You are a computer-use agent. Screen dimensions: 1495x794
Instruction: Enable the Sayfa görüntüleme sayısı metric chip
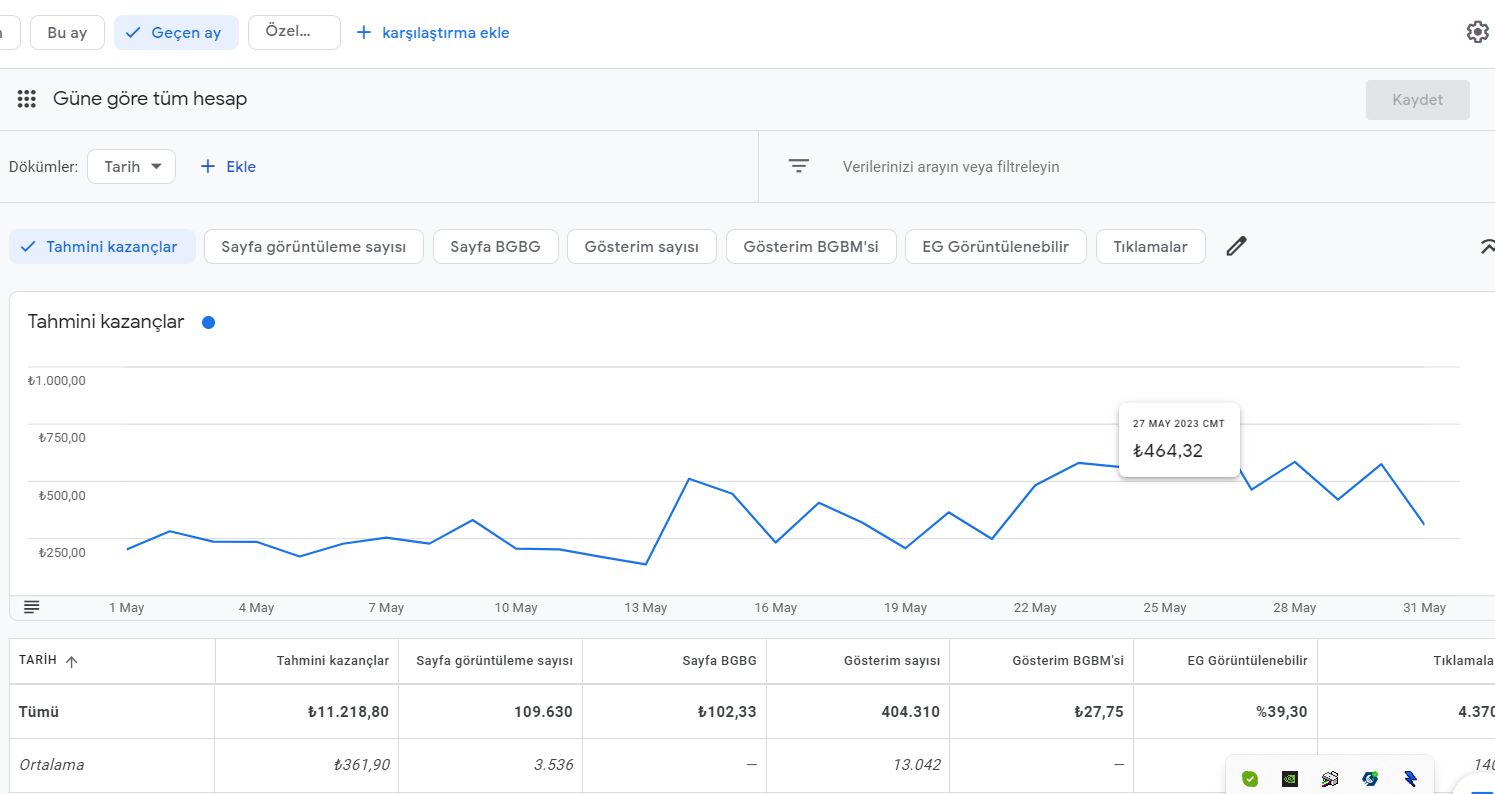pyautogui.click(x=314, y=247)
